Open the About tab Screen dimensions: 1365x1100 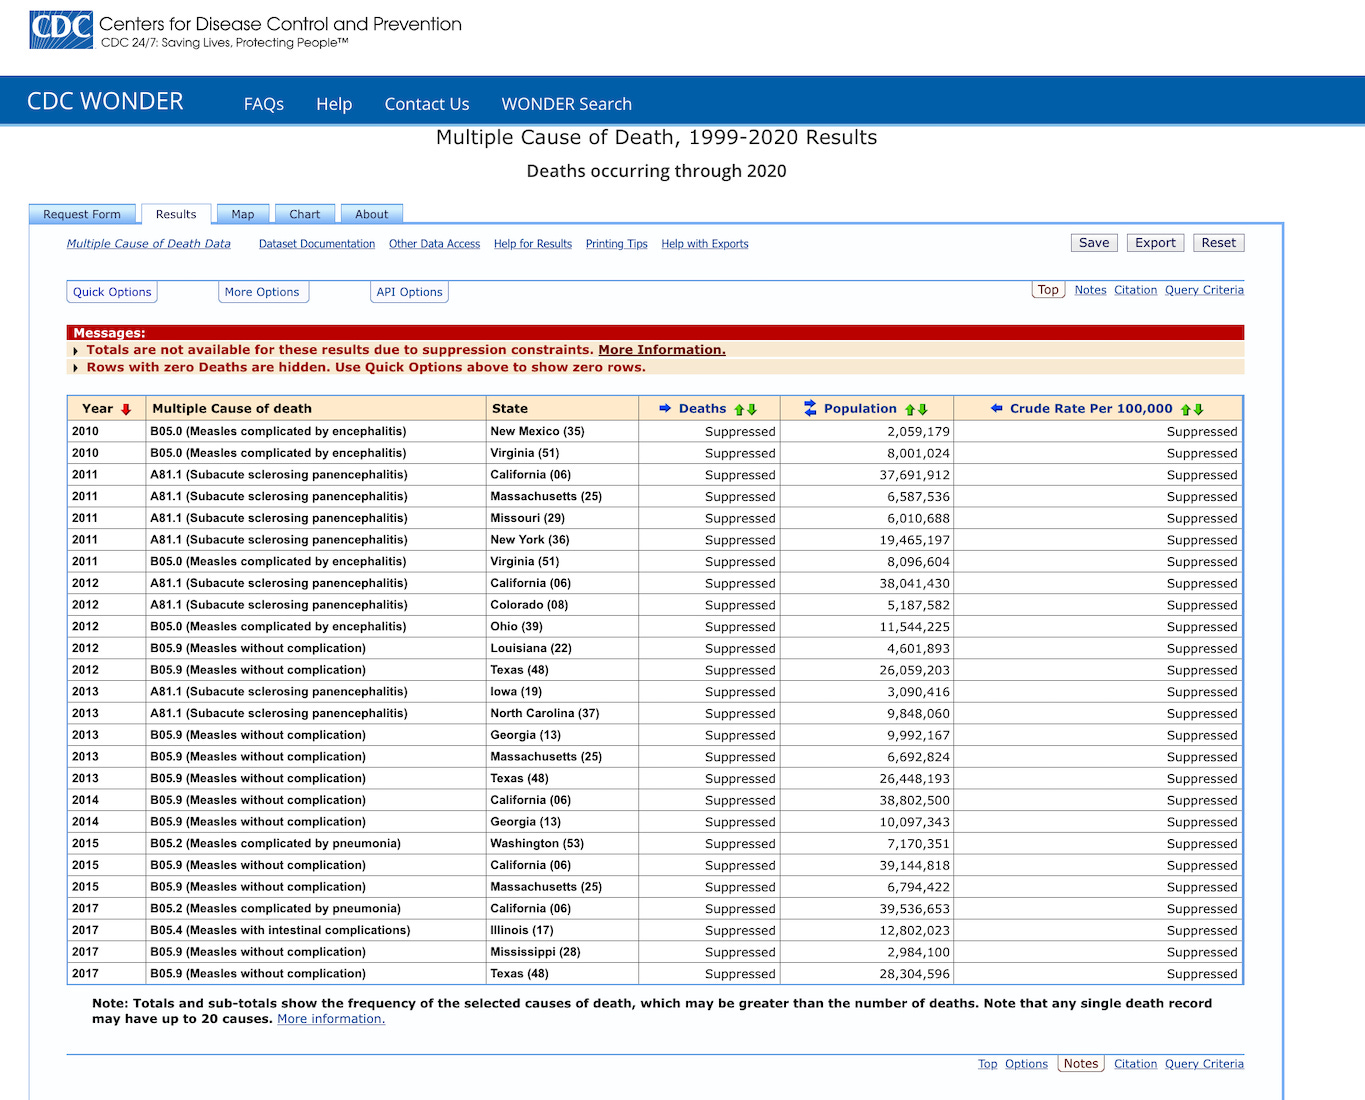(372, 214)
